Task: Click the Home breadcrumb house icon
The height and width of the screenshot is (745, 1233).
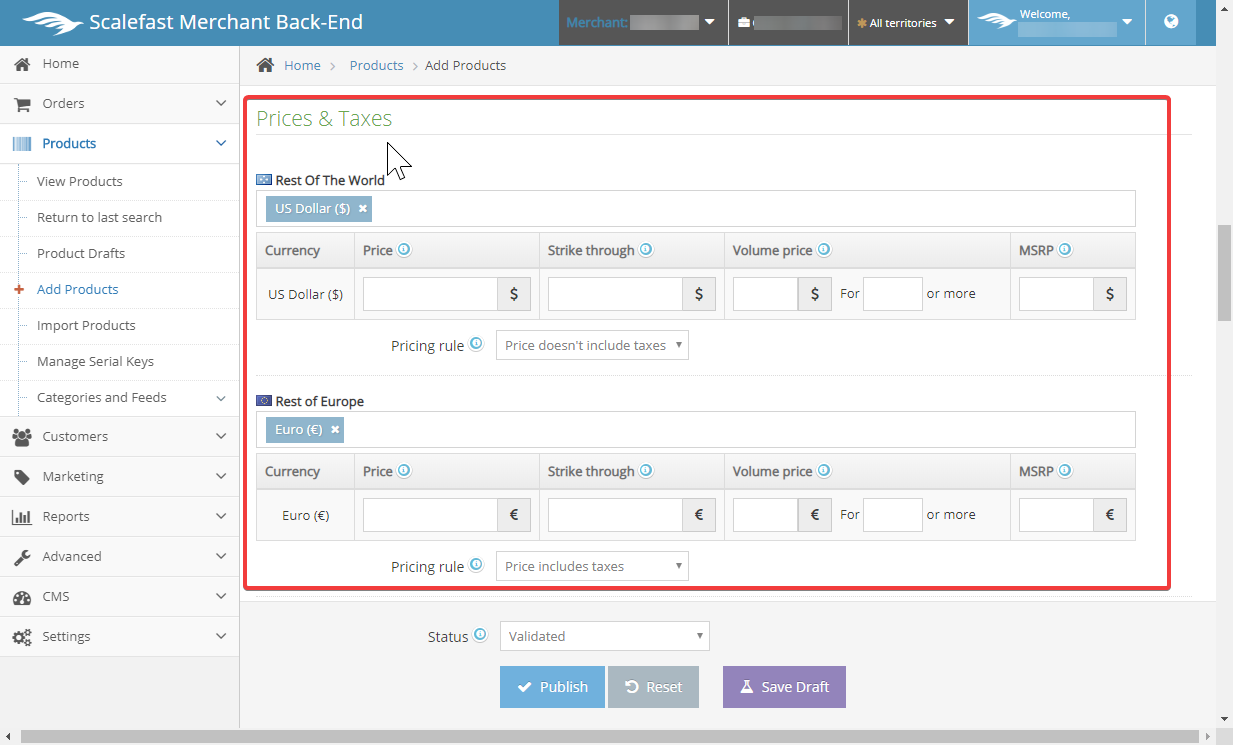Action: (265, 65)
